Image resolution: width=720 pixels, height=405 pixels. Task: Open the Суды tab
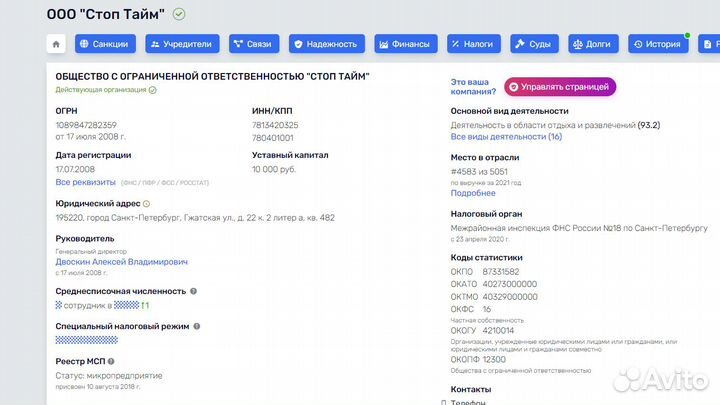point(534,44)
